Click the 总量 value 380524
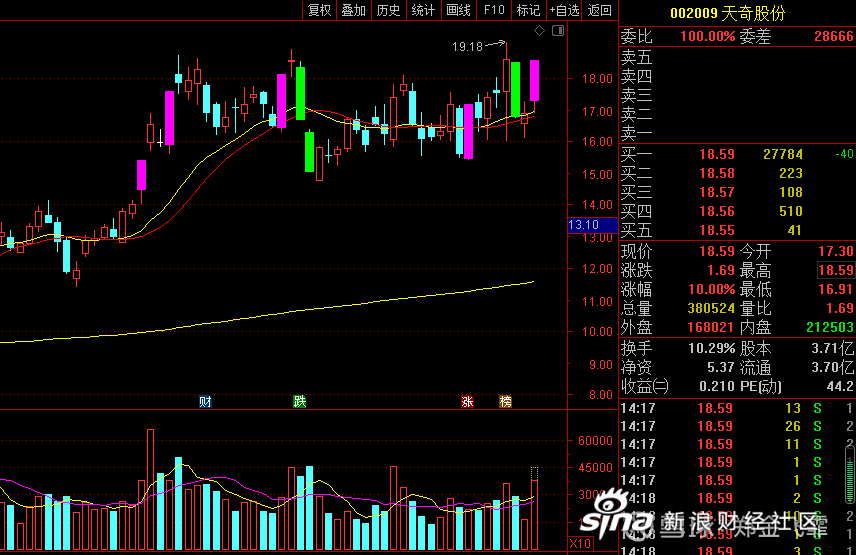The width and height of the screenshot is (856, 555). click(711, 308)
